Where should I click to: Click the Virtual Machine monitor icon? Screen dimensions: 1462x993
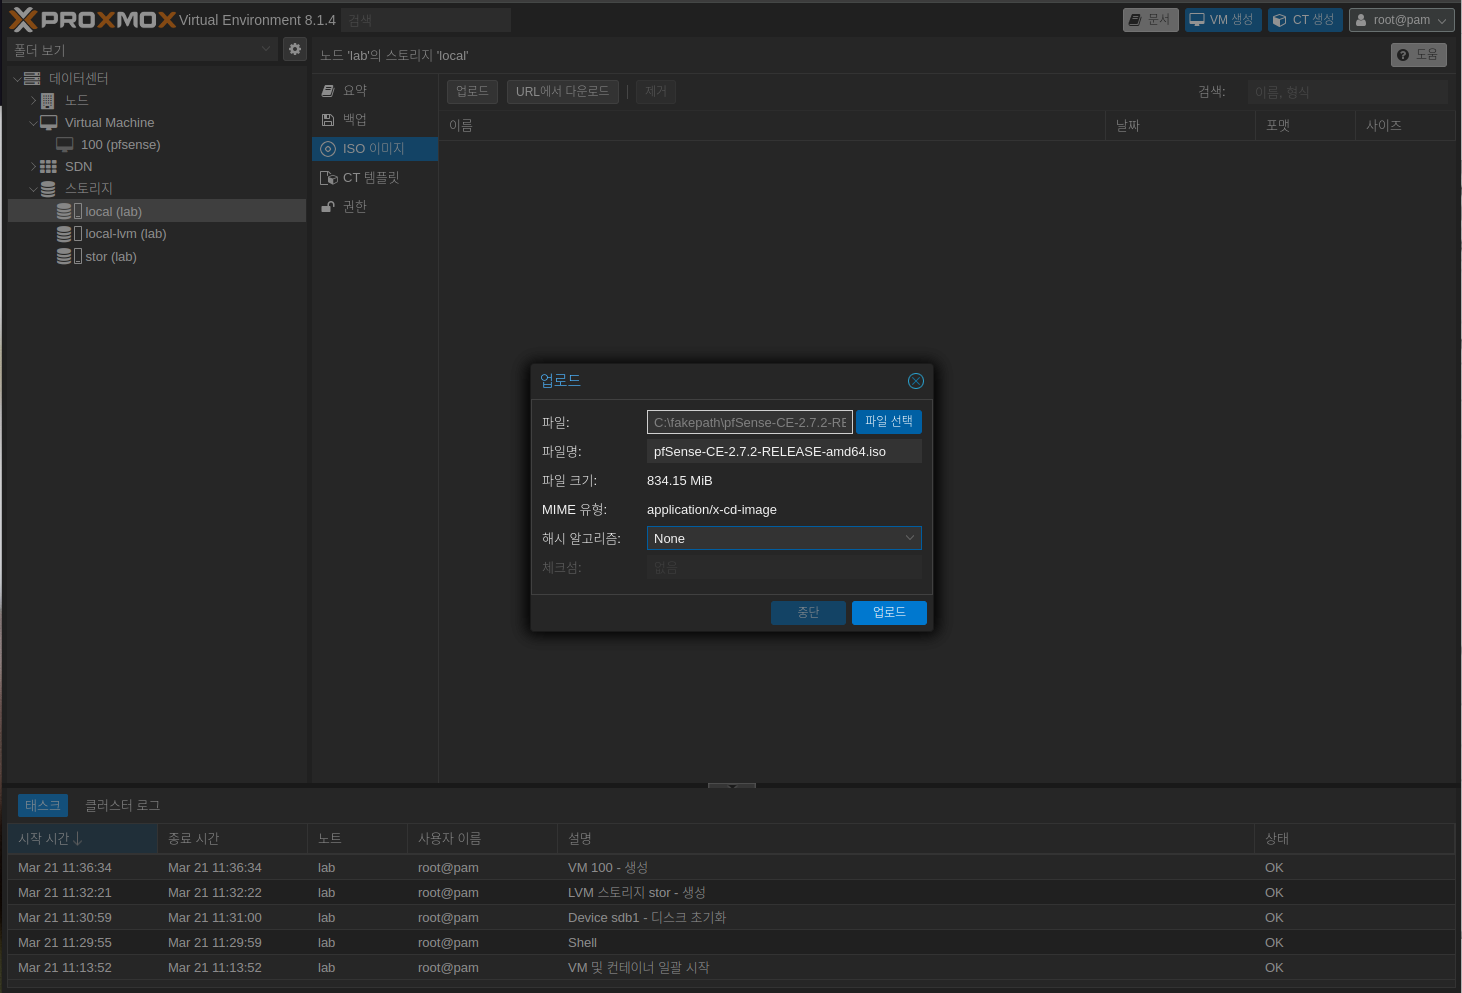[x=48, y=122]
